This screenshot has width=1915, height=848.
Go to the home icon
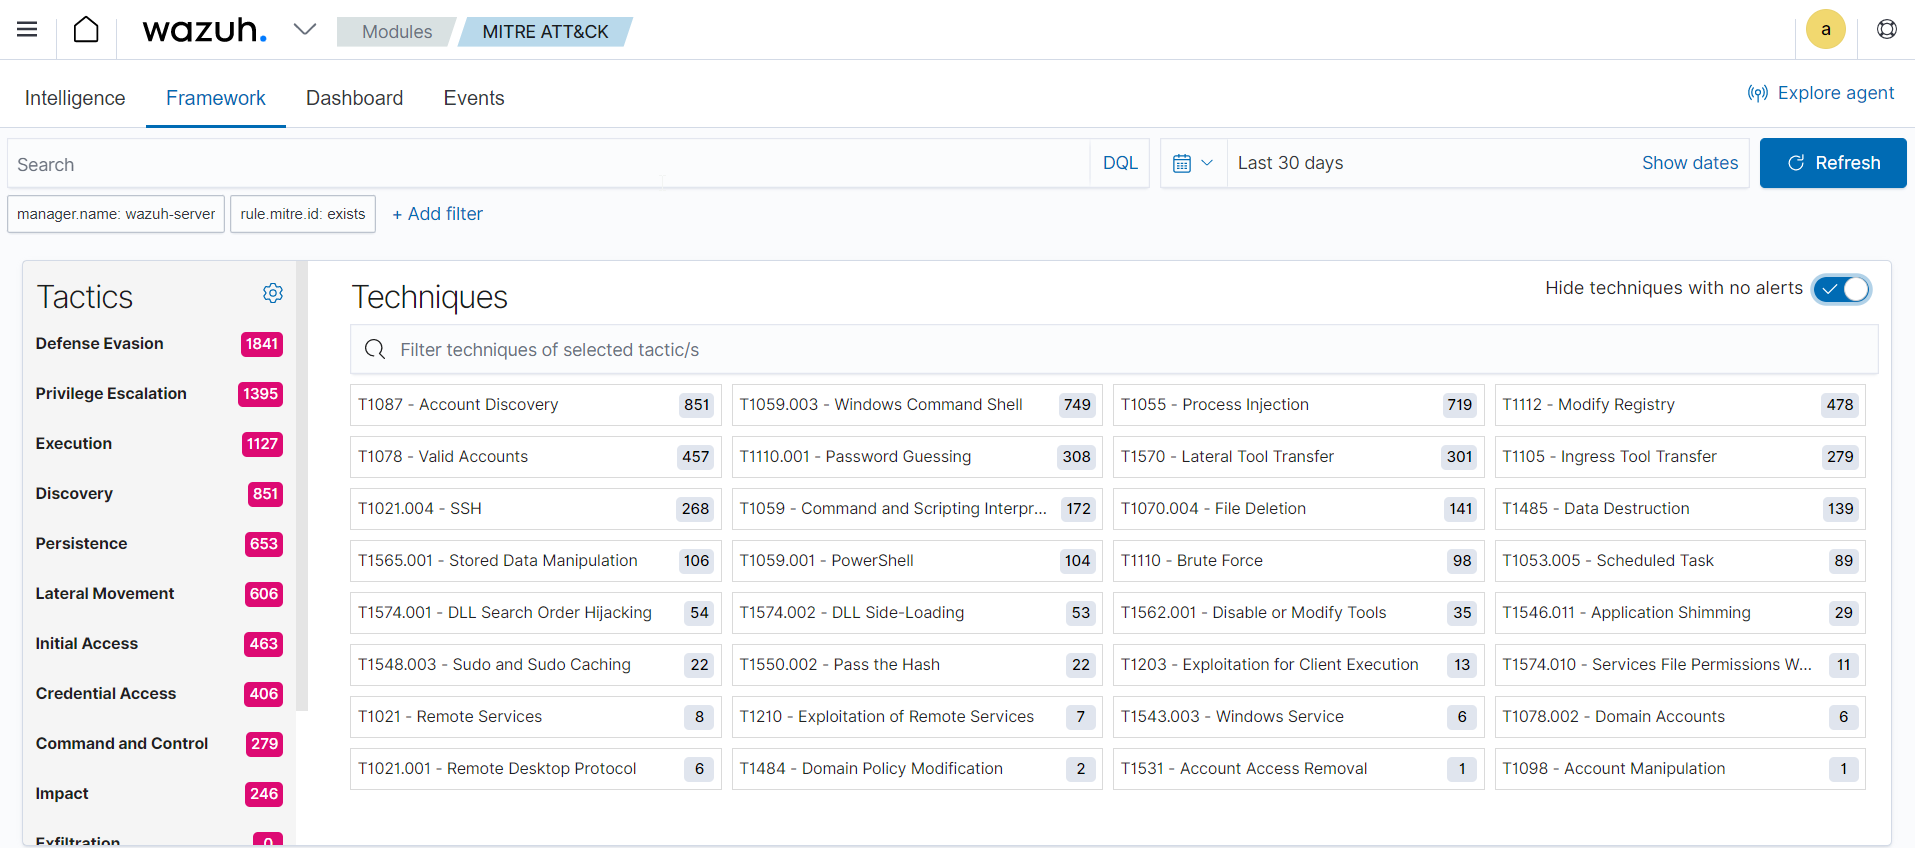click(86, 30)
